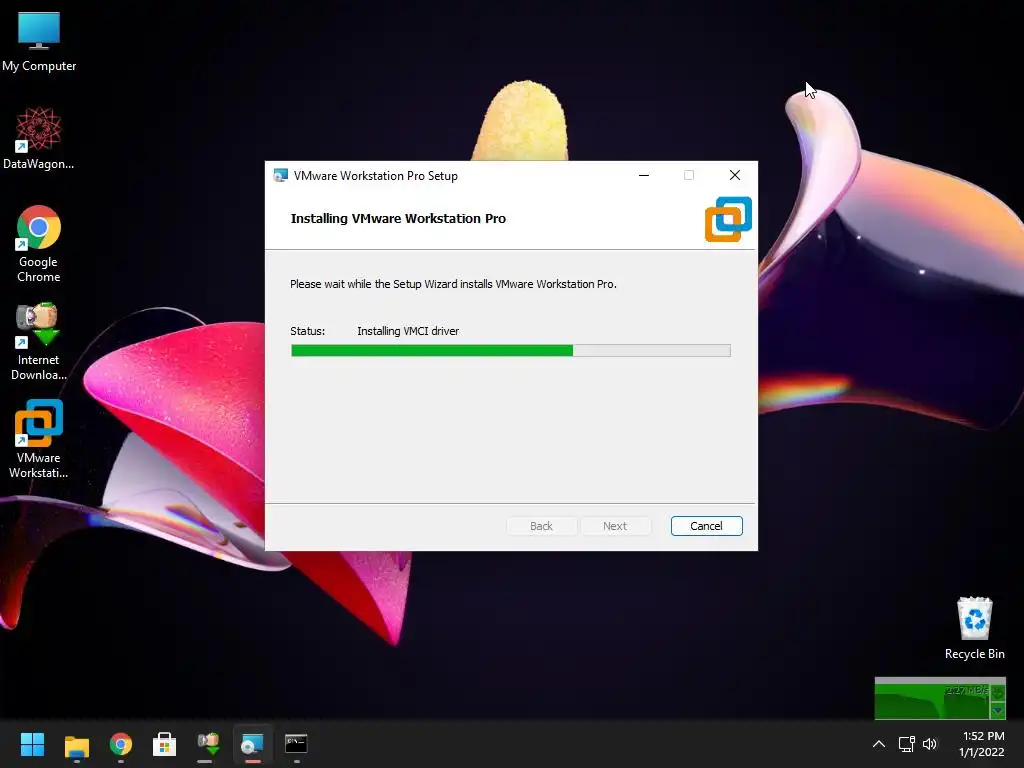Minimize the VMware Workstation Pro Setup window
Image resolution: width=1024 pixels, height=768 pixels.
pos(644,175)
